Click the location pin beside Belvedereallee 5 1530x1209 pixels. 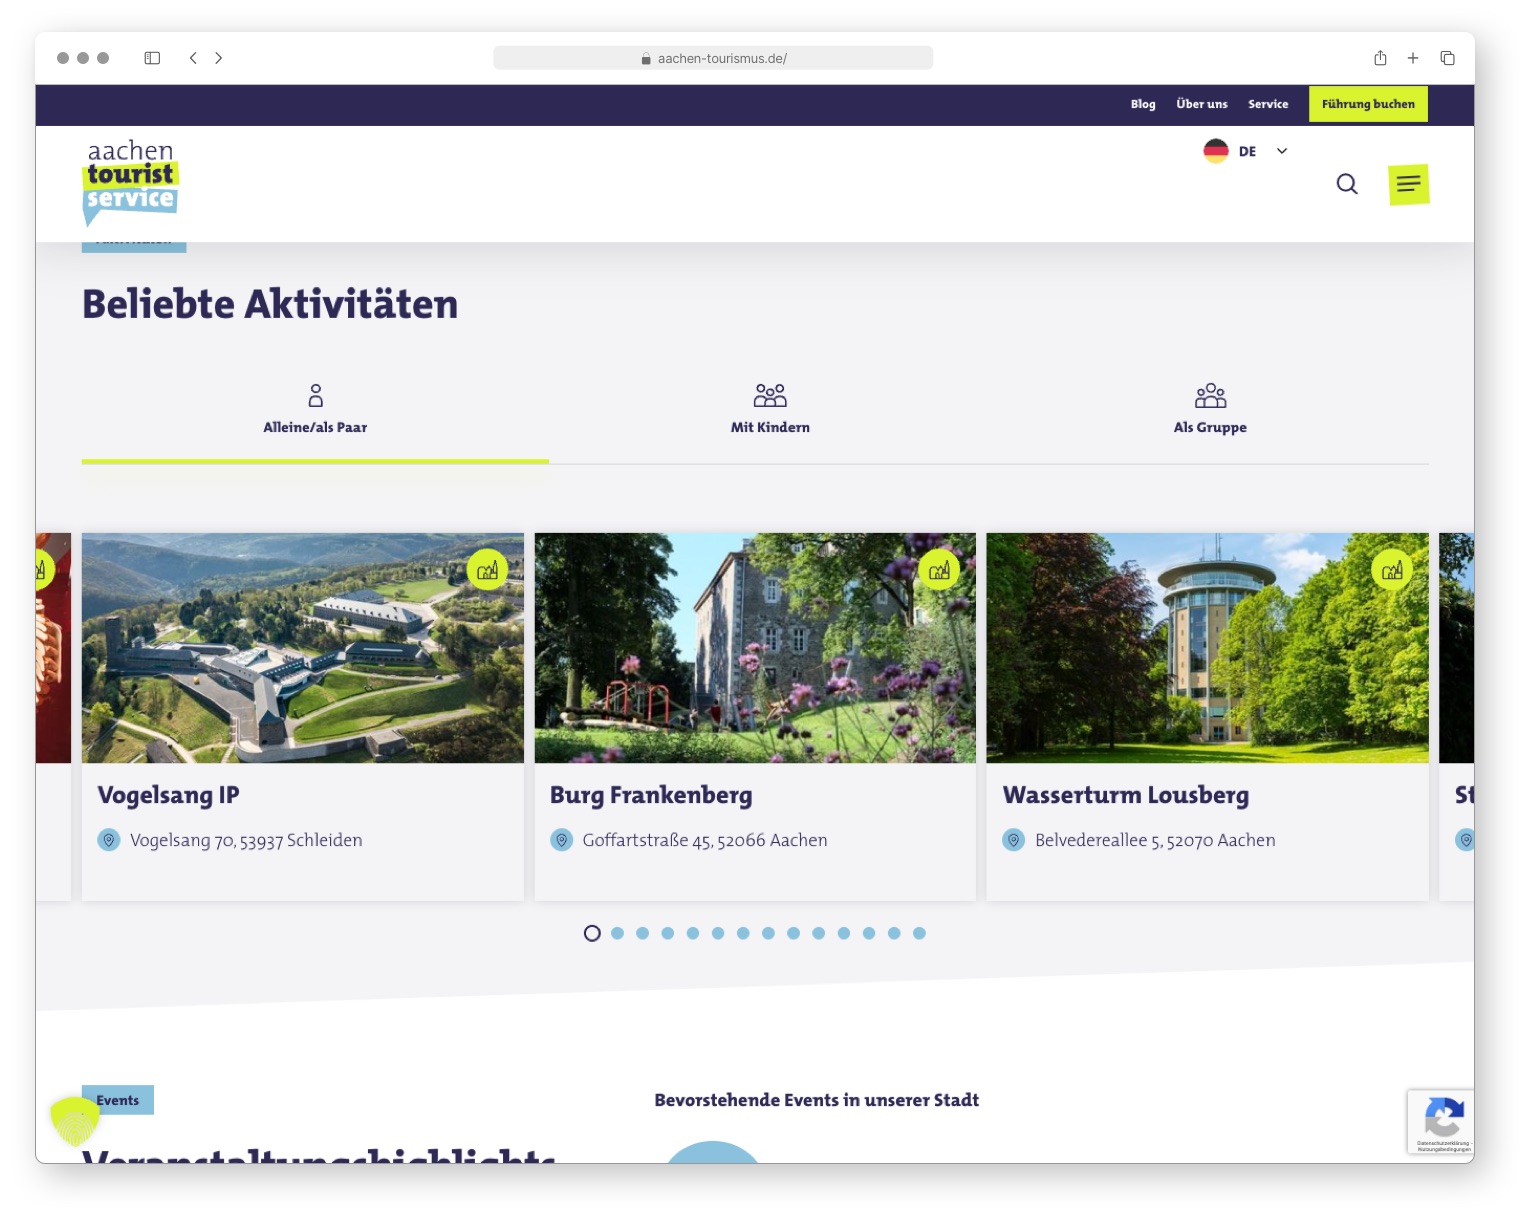pos(1014,840)
